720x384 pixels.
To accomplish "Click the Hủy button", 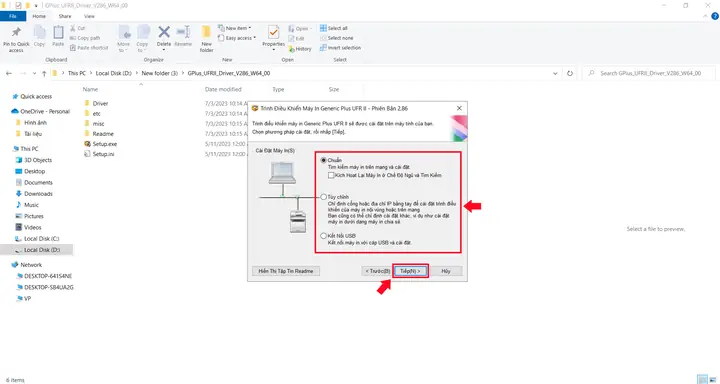I will point(446,271).
